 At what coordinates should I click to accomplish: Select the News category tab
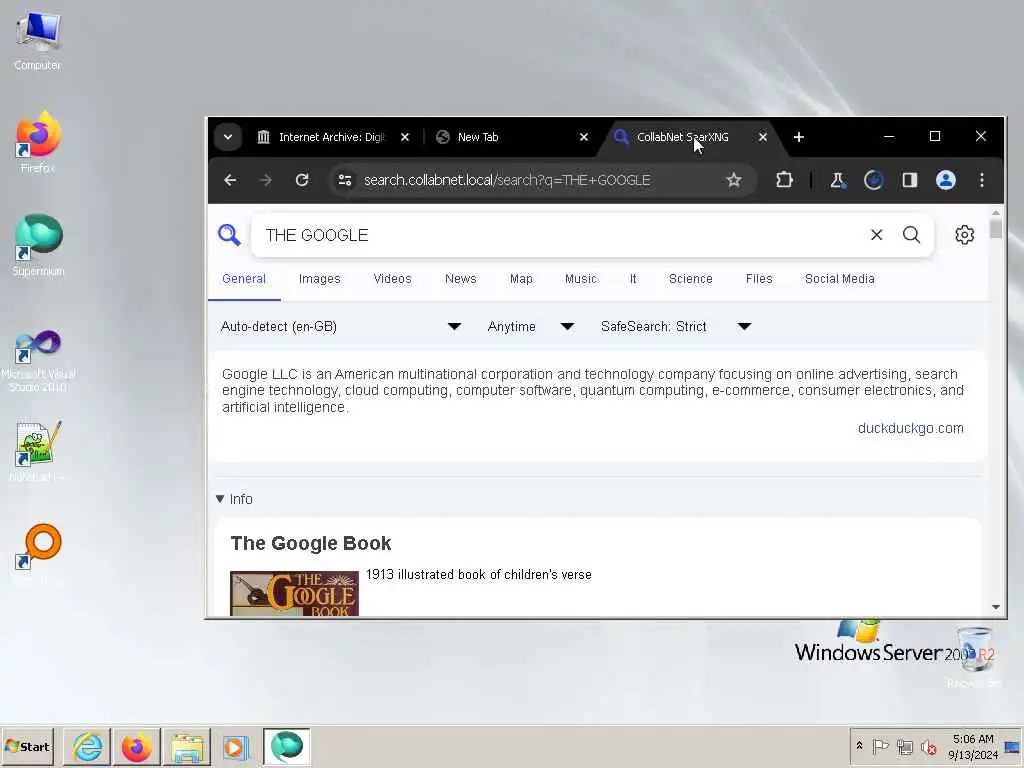coord(460,279)
